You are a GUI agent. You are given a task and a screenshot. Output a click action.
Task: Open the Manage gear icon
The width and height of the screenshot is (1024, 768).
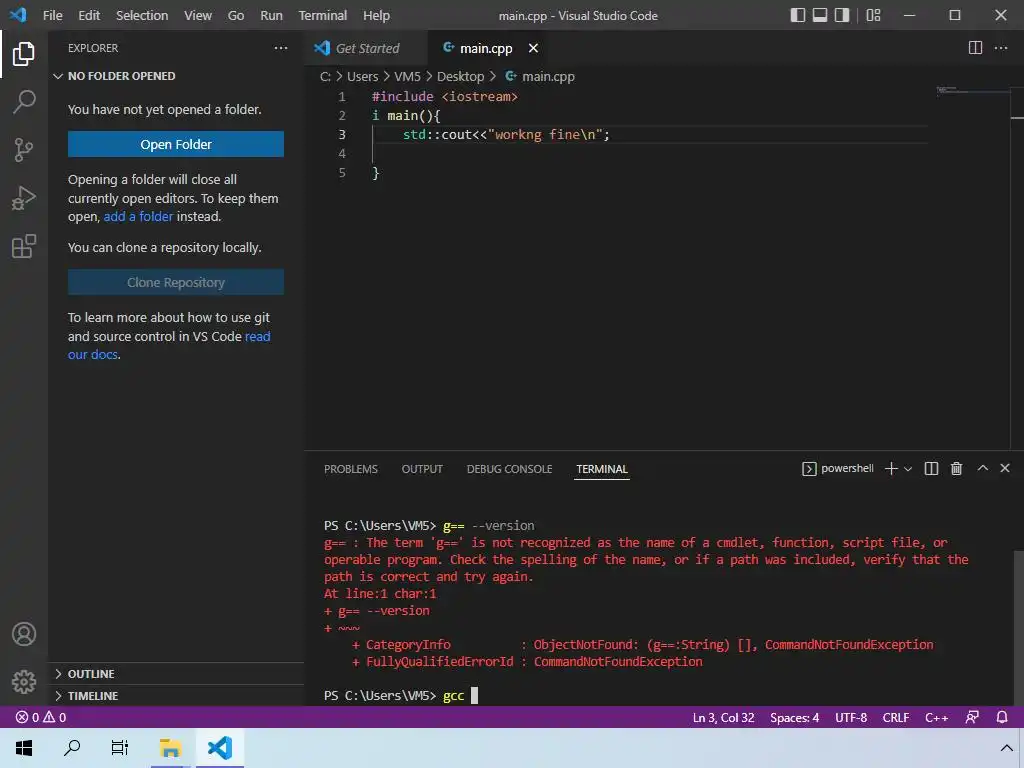(24, 682)
